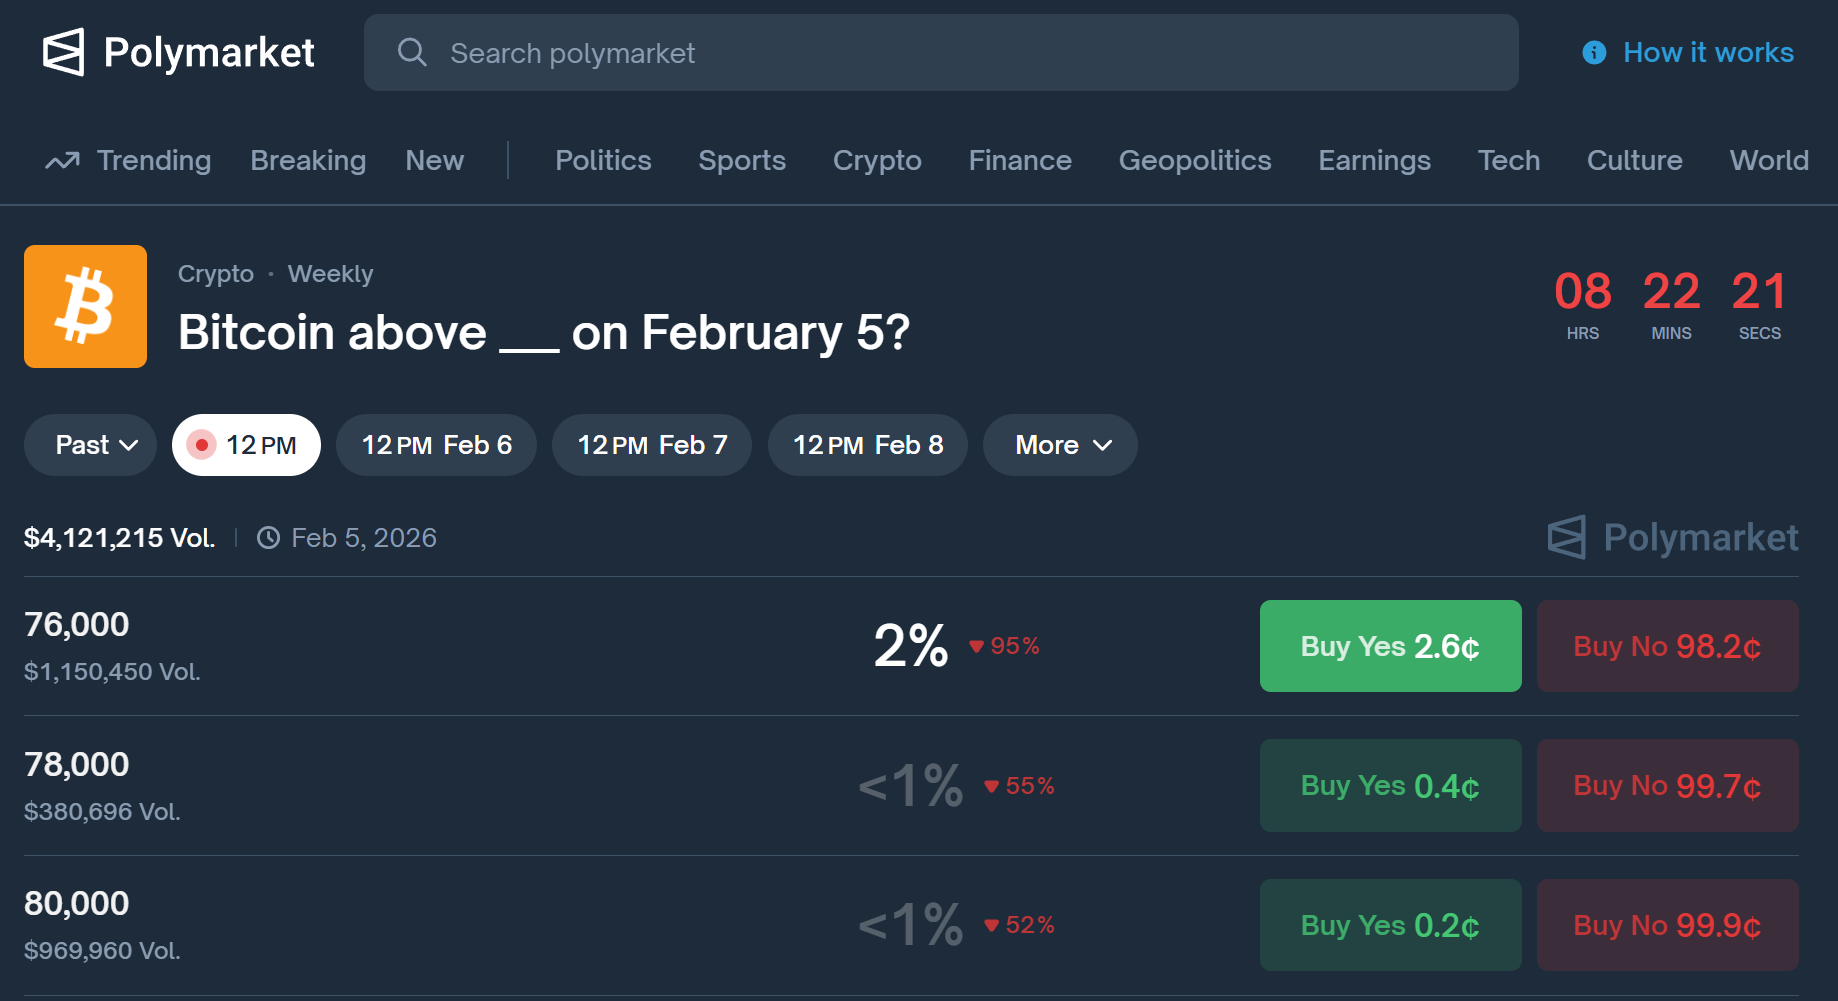Click the Trending arrow icon
Viewport: 1838px width, 1001px height.
(x=62, y=161)
